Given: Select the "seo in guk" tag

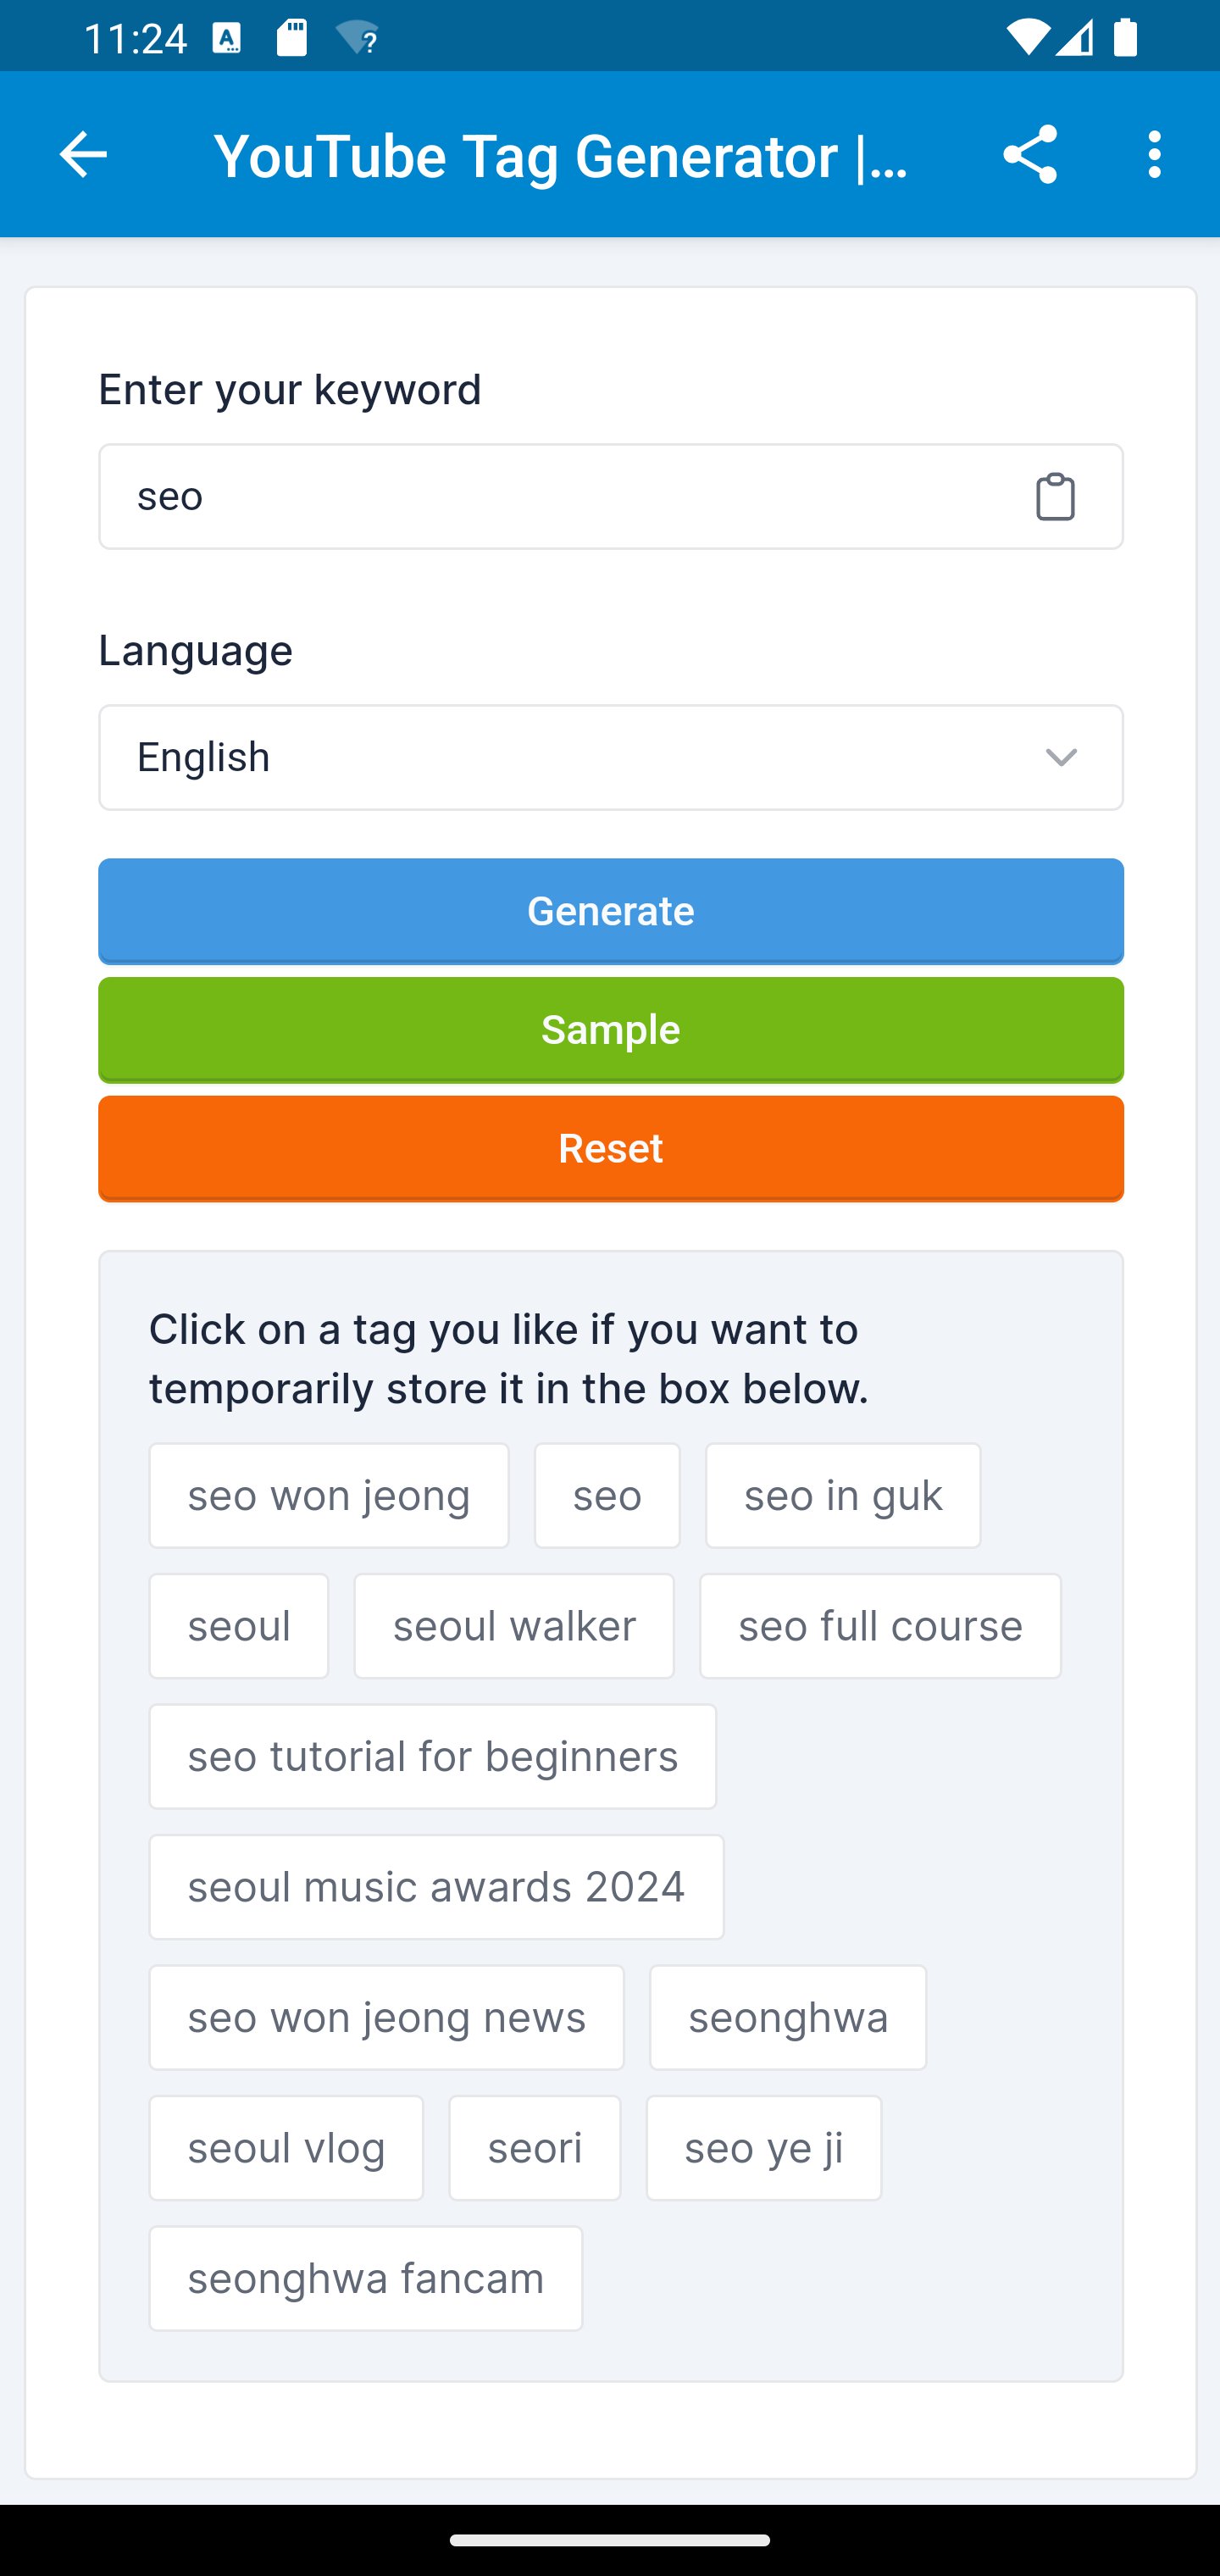Looking at the screenshot, I should tap(842, 1496).
